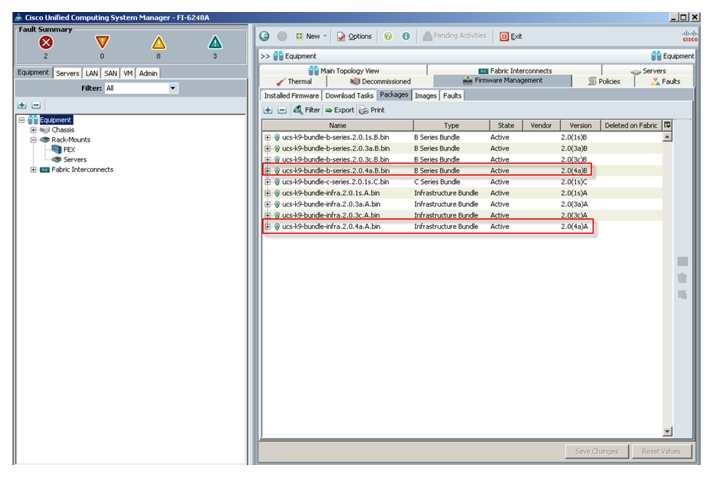Viewport: 714px width, 478px height.
Task: Expand ucs-k9-bundle-b-series.2.0.1s.B.bin row
Action: 268,137
